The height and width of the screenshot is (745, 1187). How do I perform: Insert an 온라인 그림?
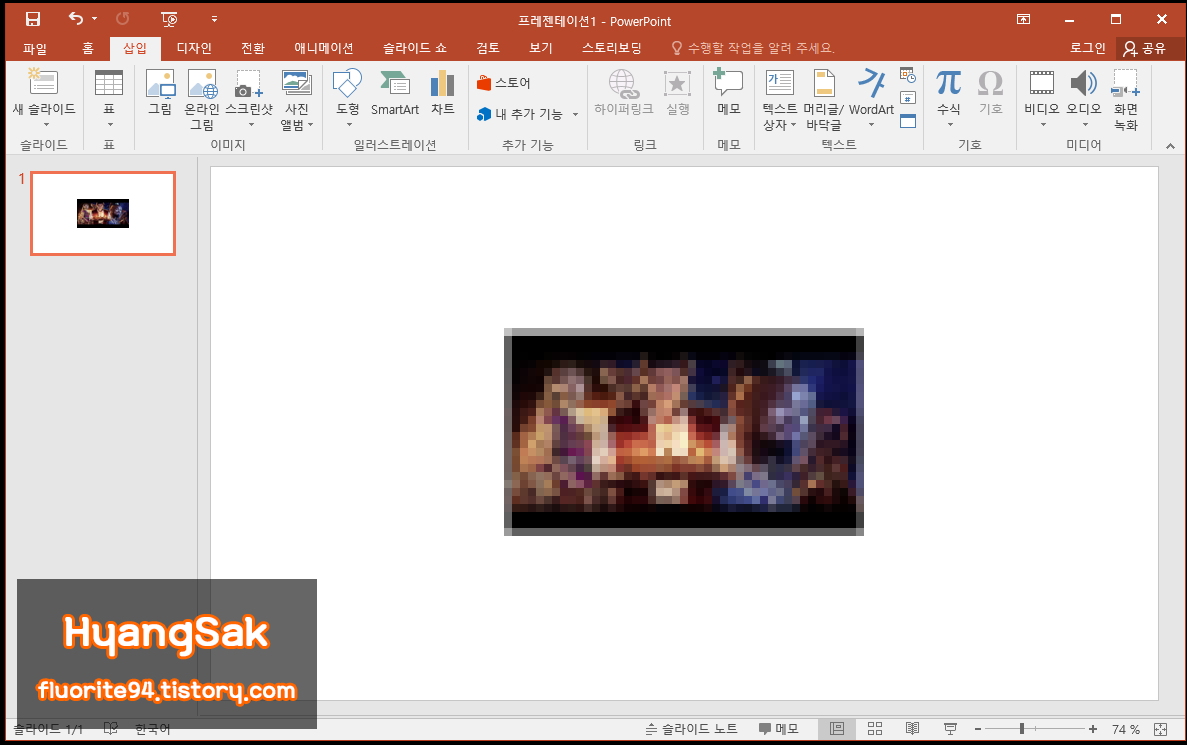pos(202,98)
